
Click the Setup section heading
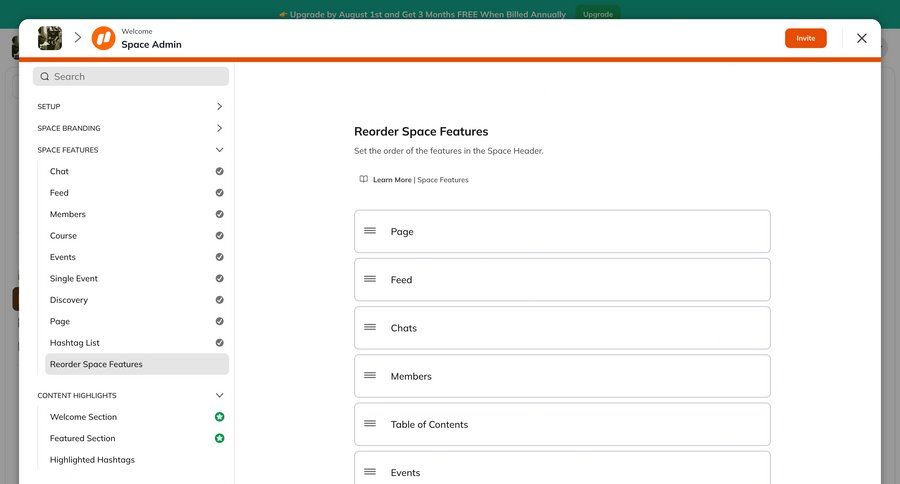[x=49, y=106]
